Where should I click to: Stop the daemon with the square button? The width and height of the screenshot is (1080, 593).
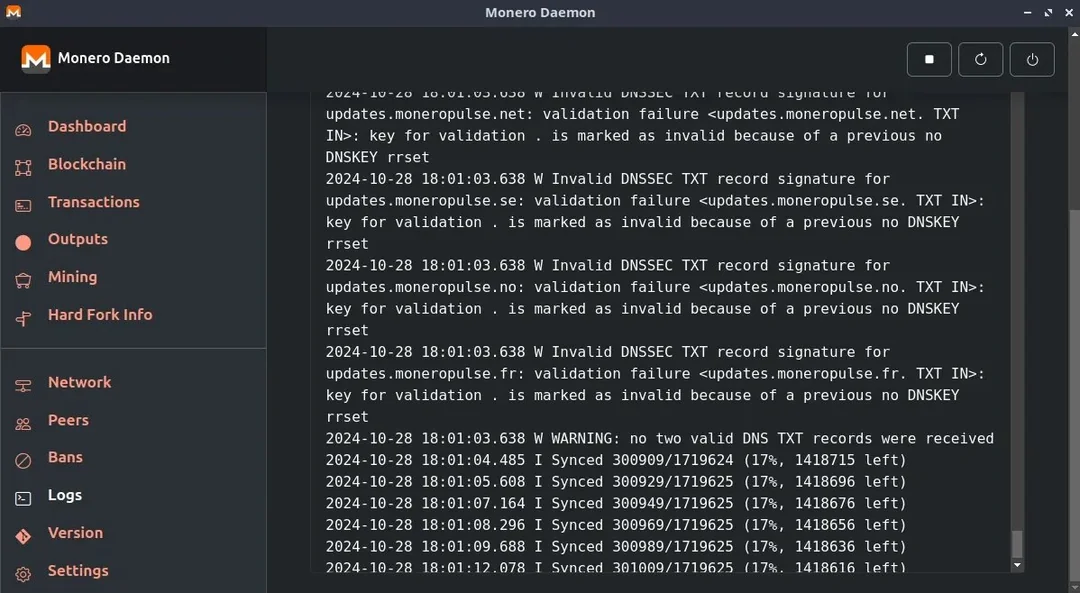pyautogui.click(x=929, y=59)
